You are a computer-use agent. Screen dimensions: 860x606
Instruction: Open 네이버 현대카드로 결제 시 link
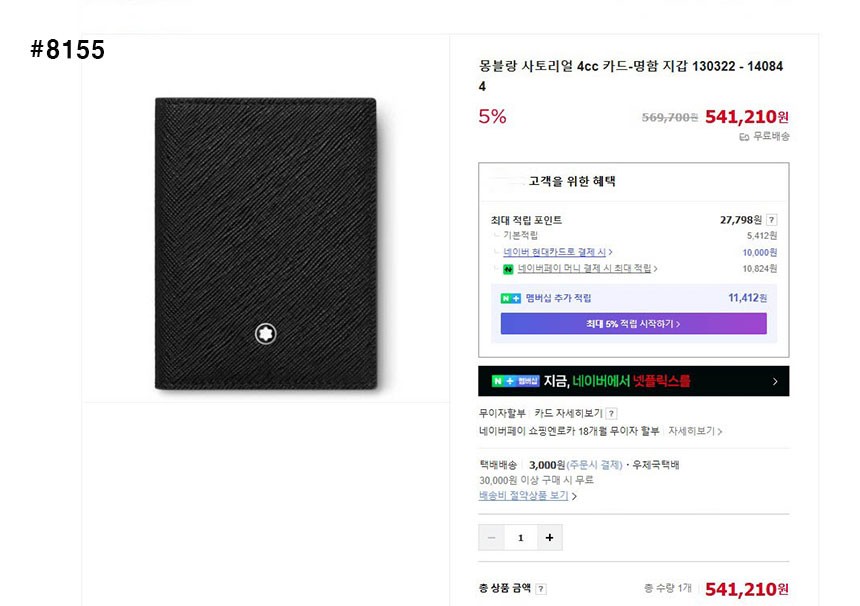pyautogui.click(x=558, y=252)
